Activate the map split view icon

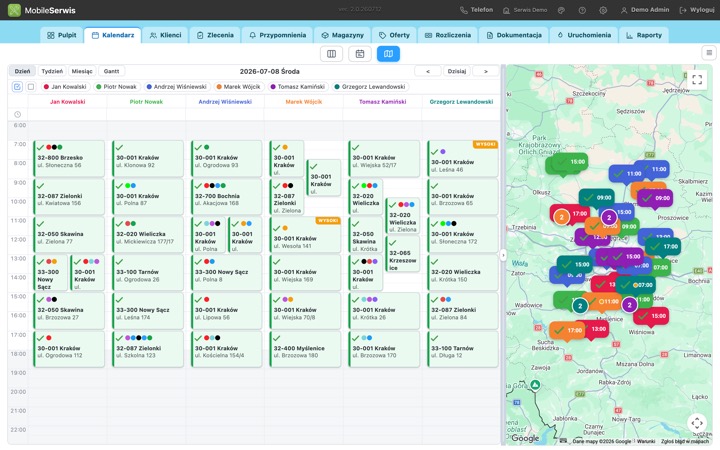[388, 54]
